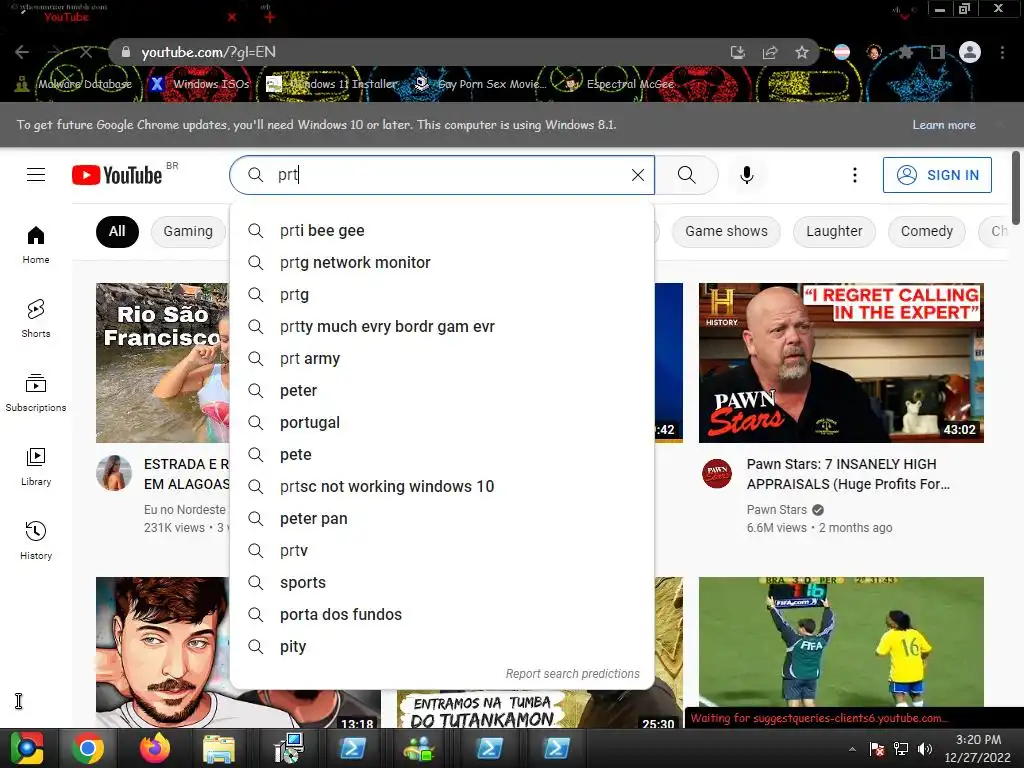Choose "prtsc not working windows 10"
The width and height of the screenshot is (1024, 768).
tap(442, 487)
